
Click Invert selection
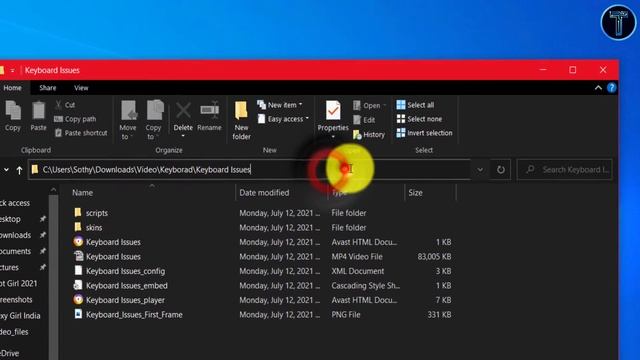(424, 133)
